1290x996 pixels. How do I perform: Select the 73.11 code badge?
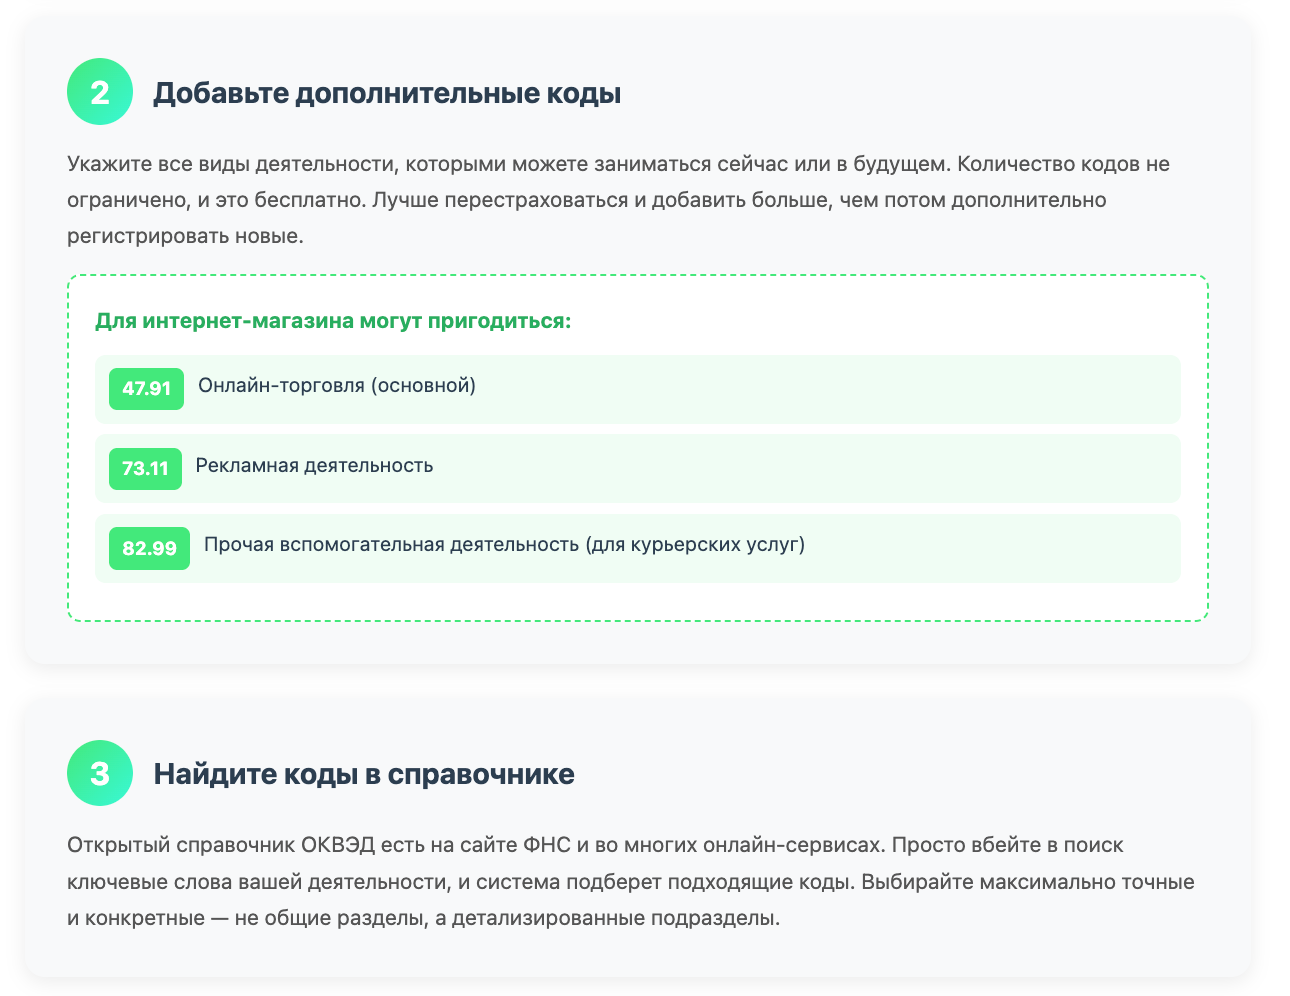click(145, 468)
